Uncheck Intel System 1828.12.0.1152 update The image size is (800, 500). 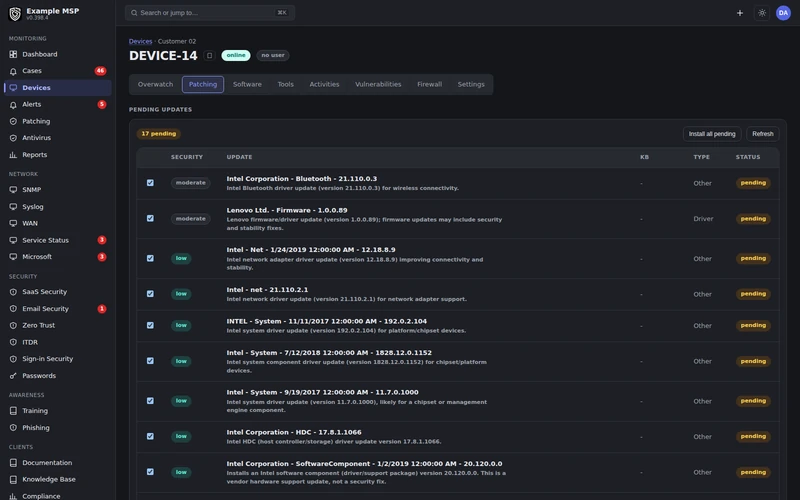150,361
